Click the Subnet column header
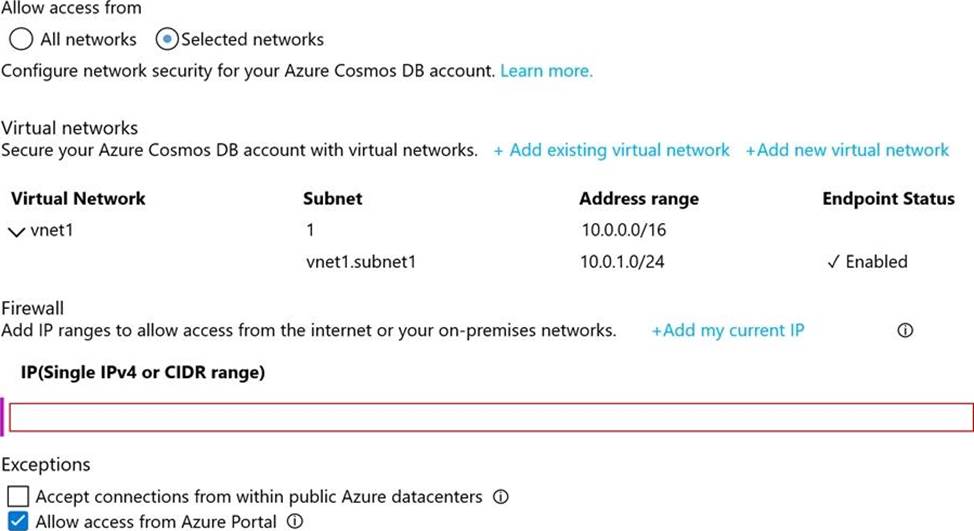 [x=332, y=198]
